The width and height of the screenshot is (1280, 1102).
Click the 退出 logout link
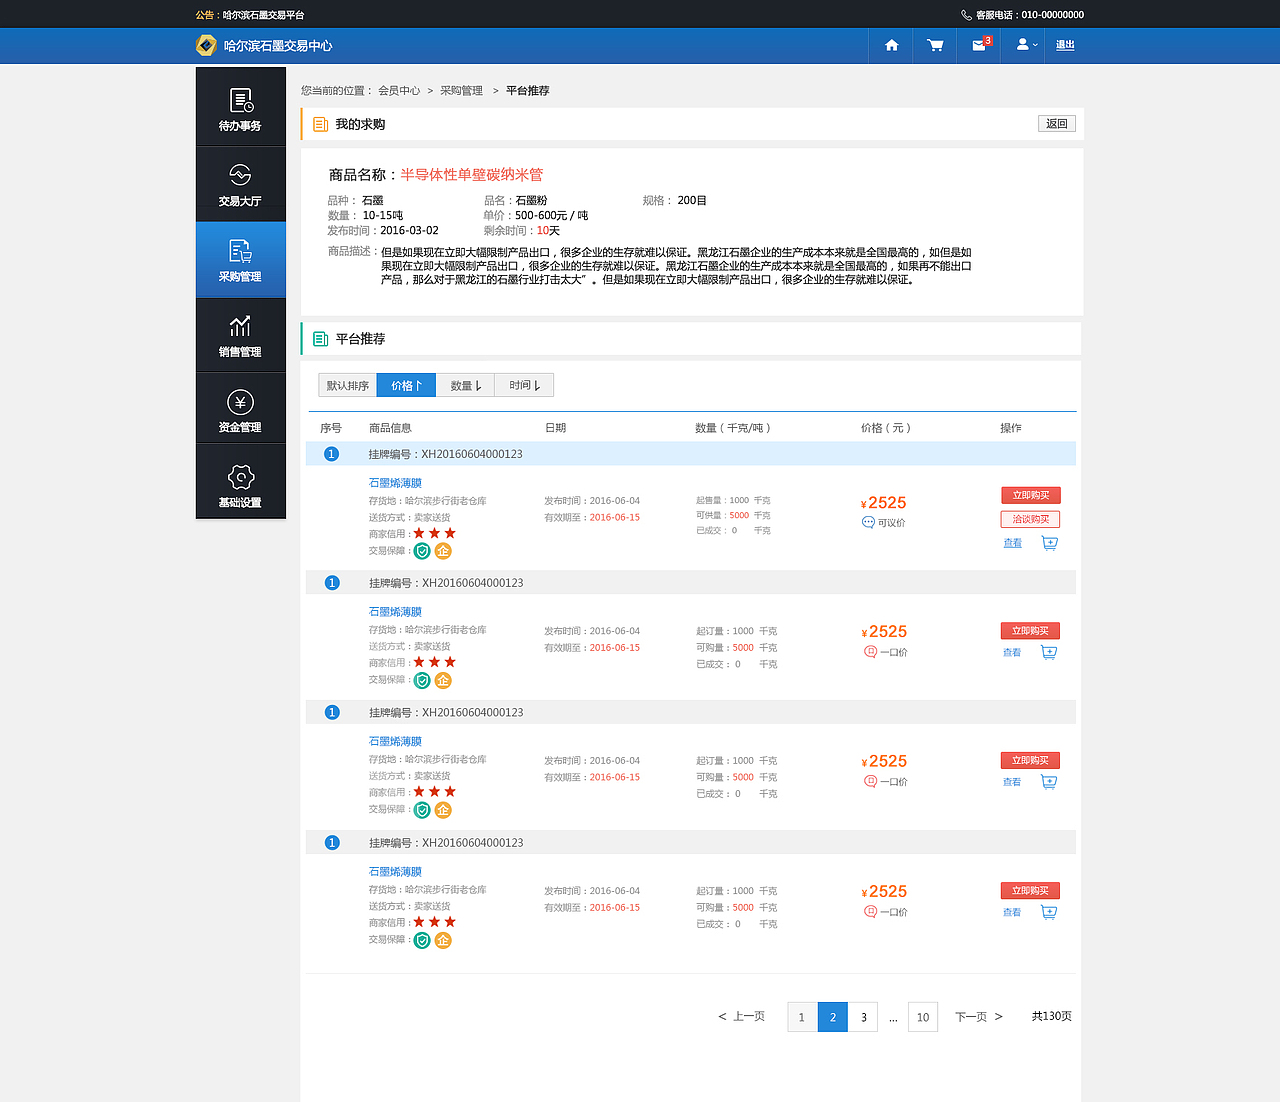tap(1065, 45)
